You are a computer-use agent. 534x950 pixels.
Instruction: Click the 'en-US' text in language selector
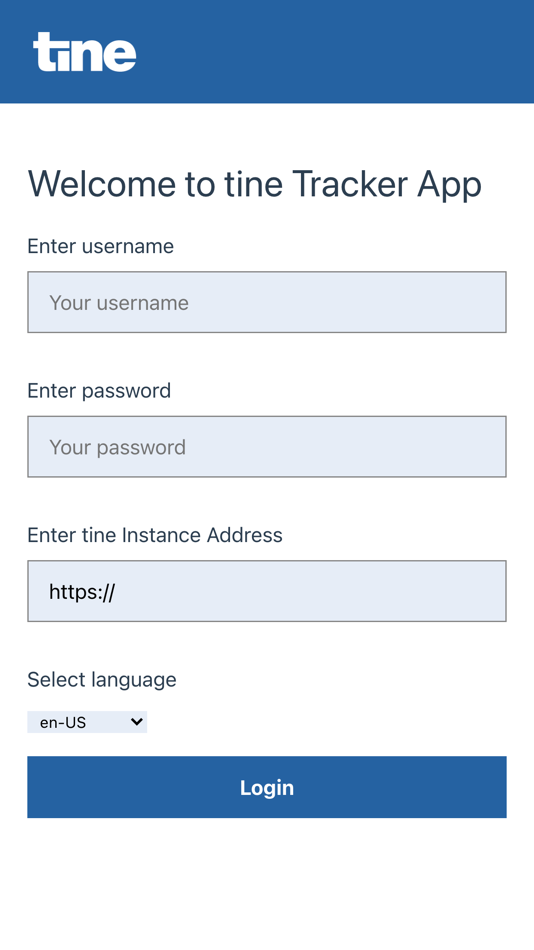point(63,722)
